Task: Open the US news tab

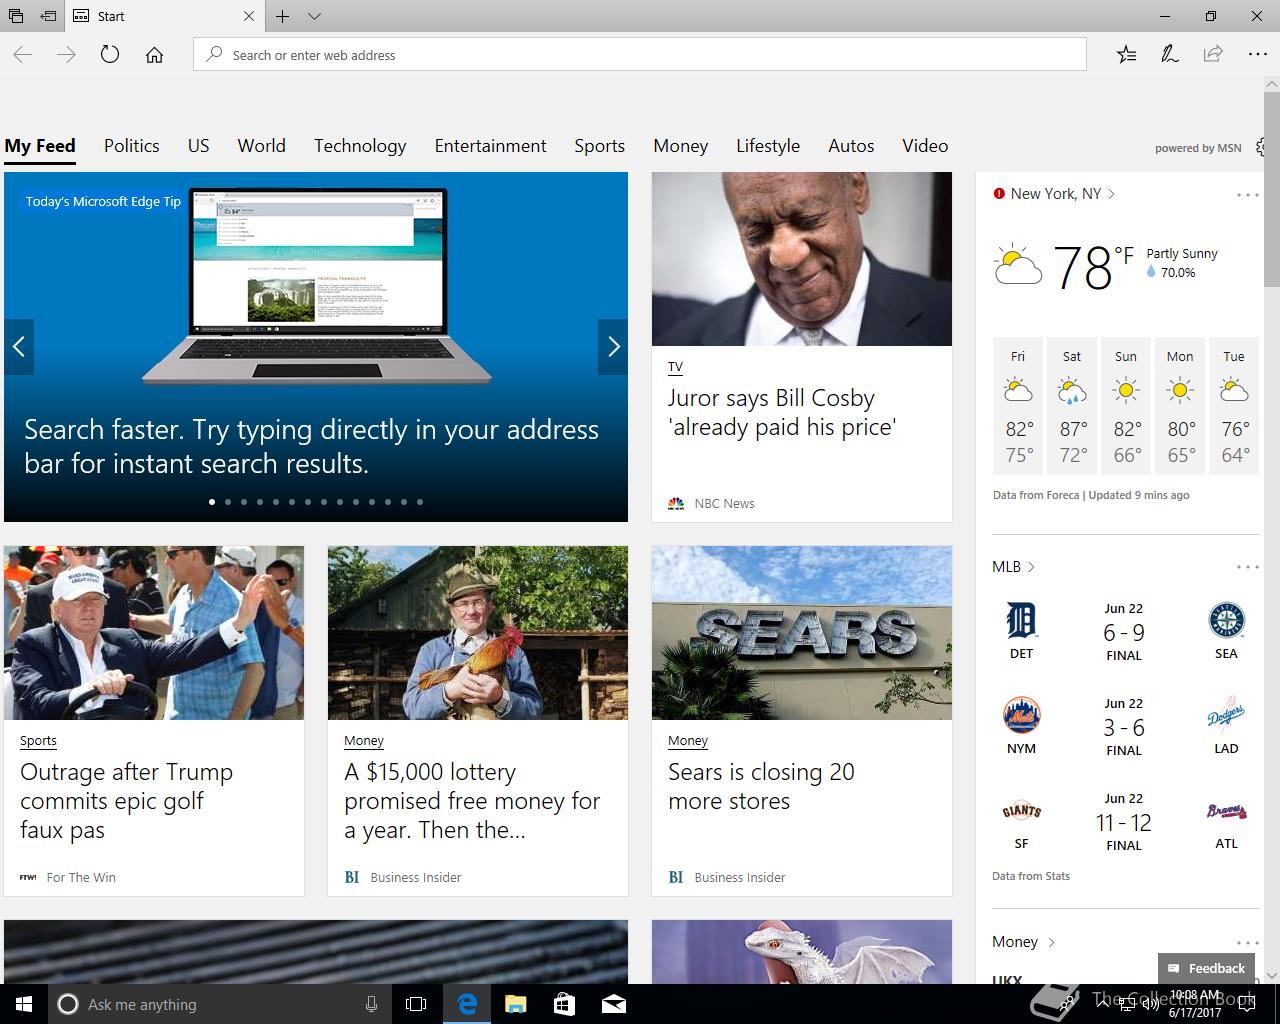Action: [199, 146]
